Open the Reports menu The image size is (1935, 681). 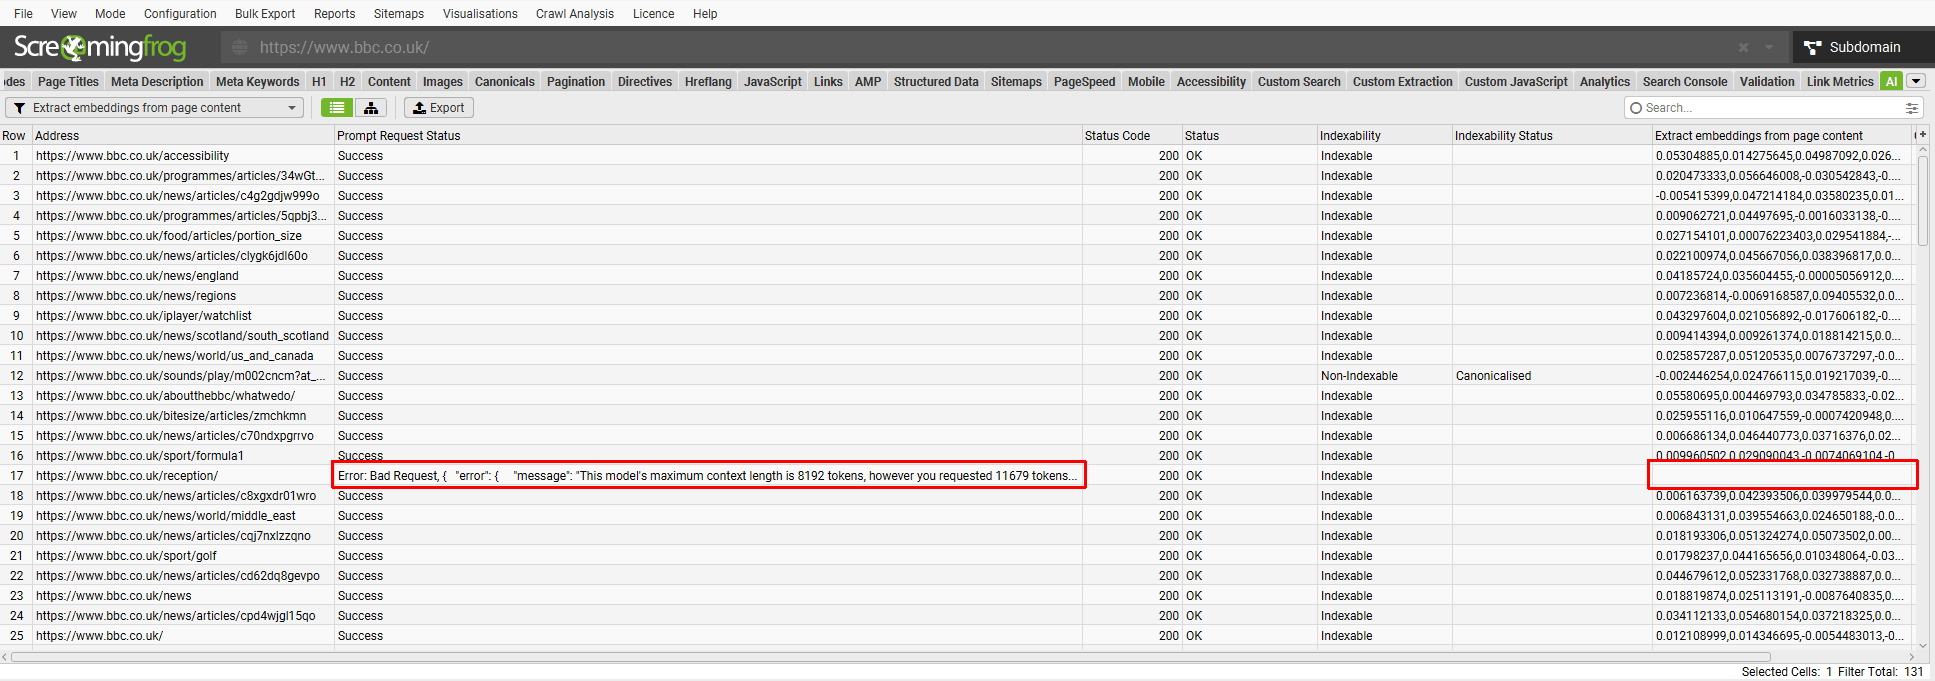click(334, 14)
